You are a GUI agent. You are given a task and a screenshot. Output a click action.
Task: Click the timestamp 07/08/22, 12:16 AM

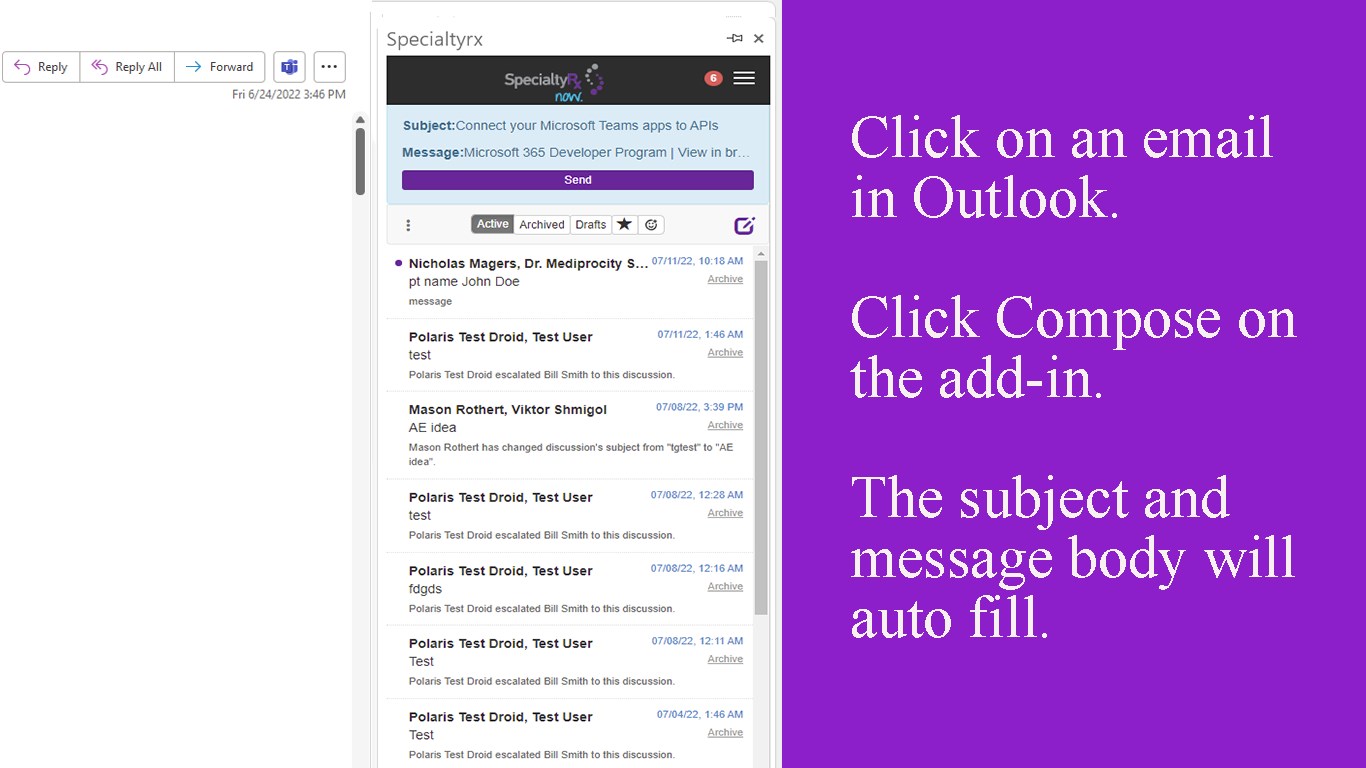coord(697,568)
